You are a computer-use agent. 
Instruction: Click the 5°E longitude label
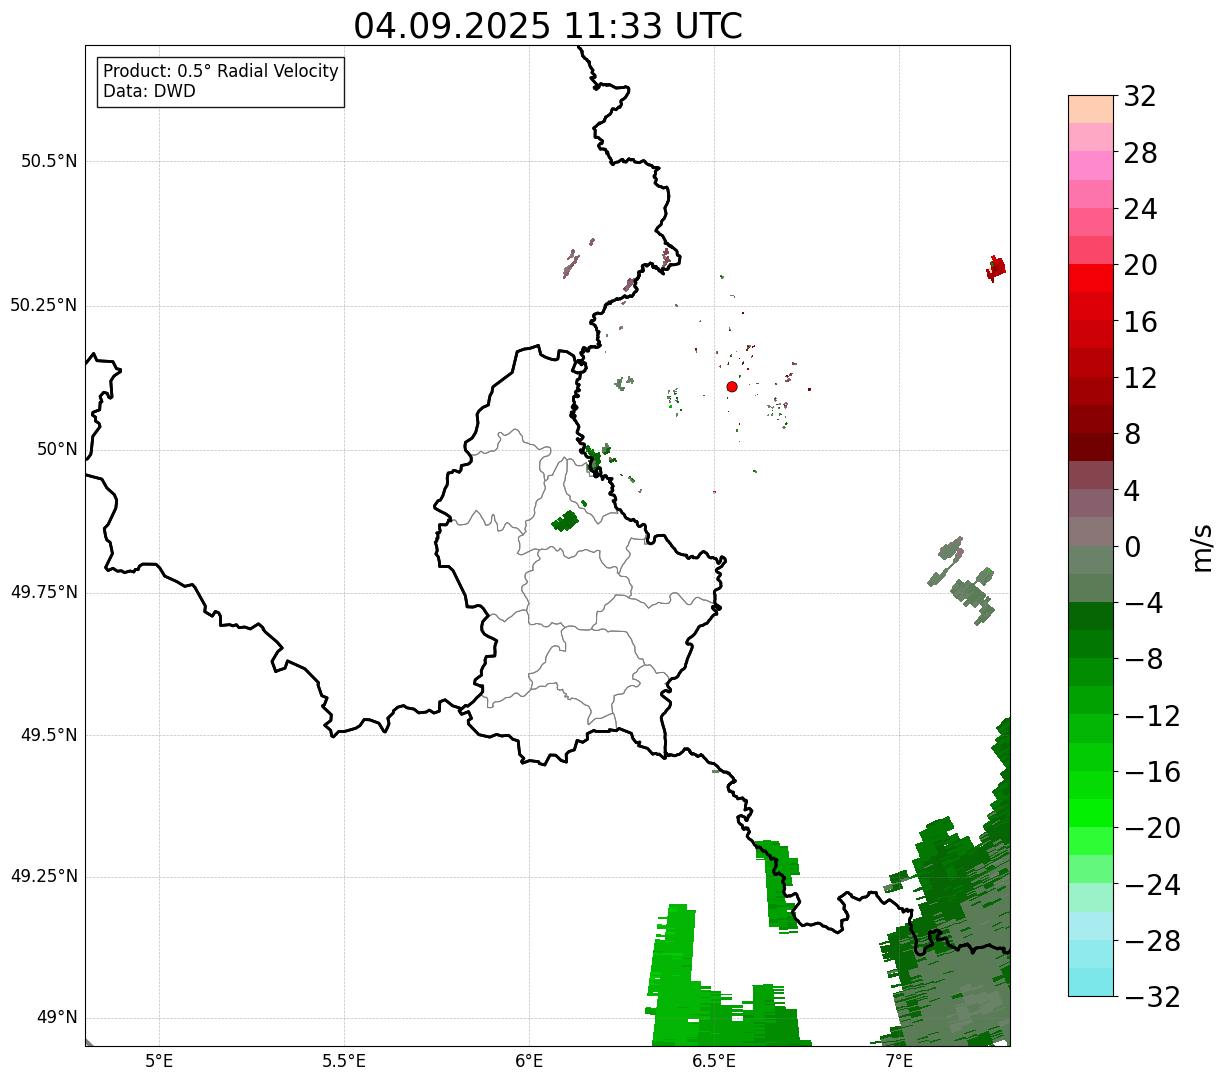159,1061
